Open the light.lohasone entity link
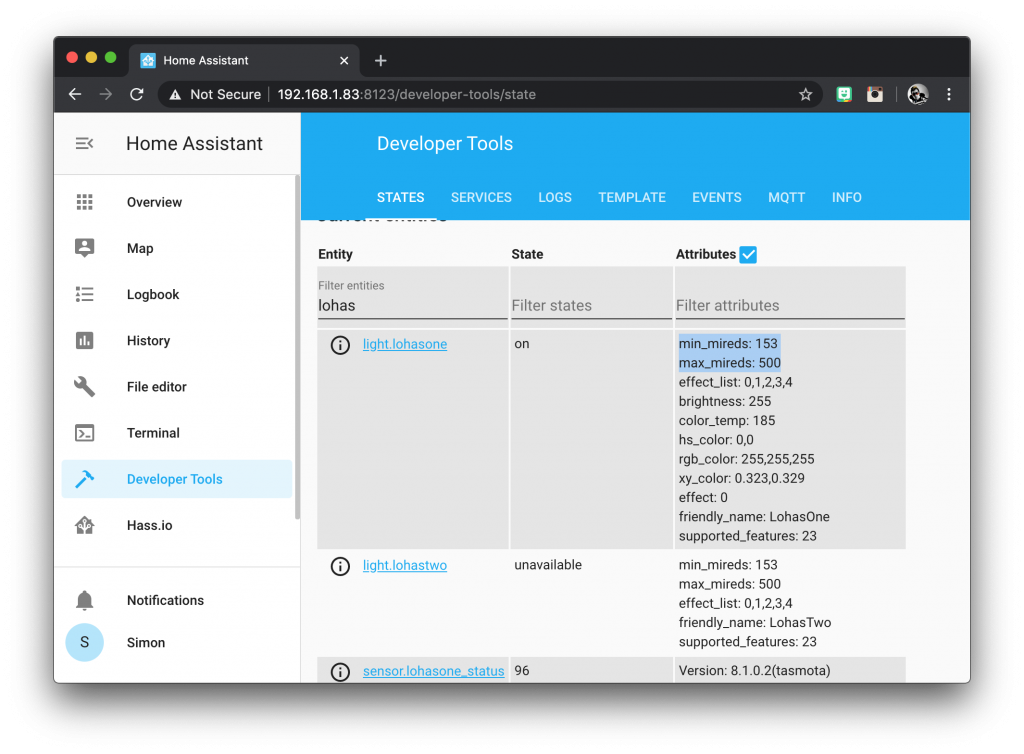Image resolution: width=1024 pixels, height=754 pixels. (x=405, y=344)
